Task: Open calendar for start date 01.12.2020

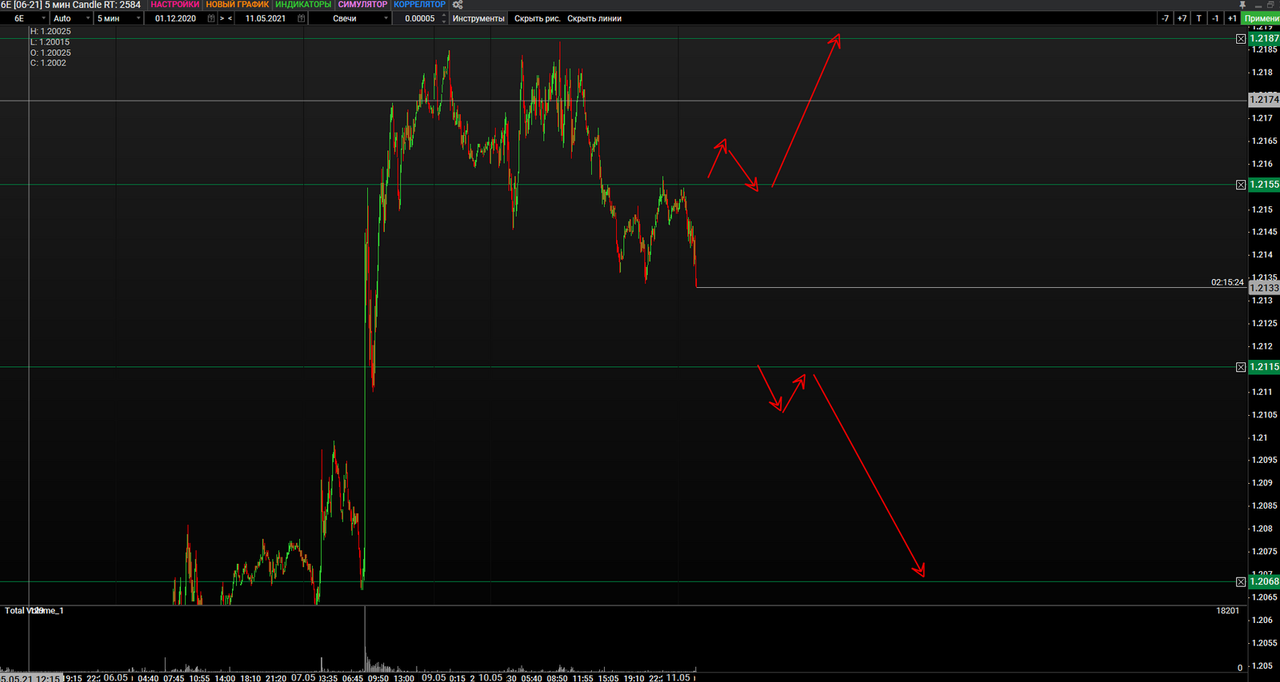Action: 211,18
